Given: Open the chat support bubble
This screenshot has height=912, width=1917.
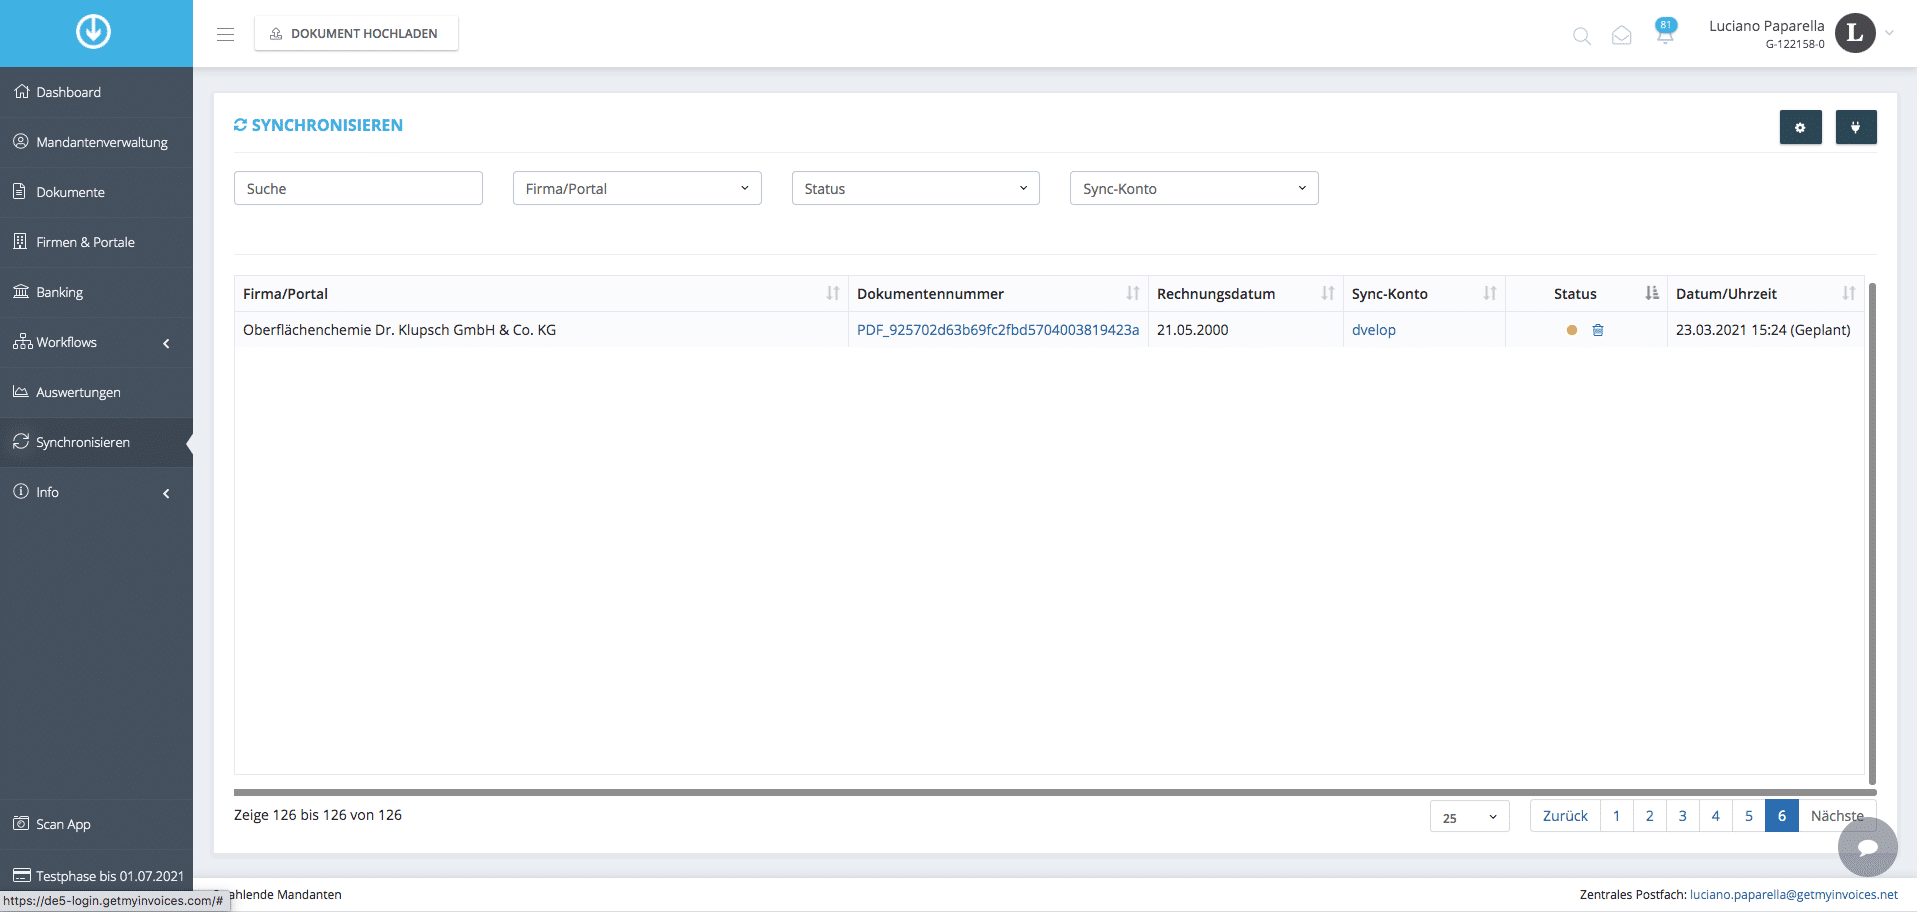Looking at the screenshot, I should click(1867, 847).
